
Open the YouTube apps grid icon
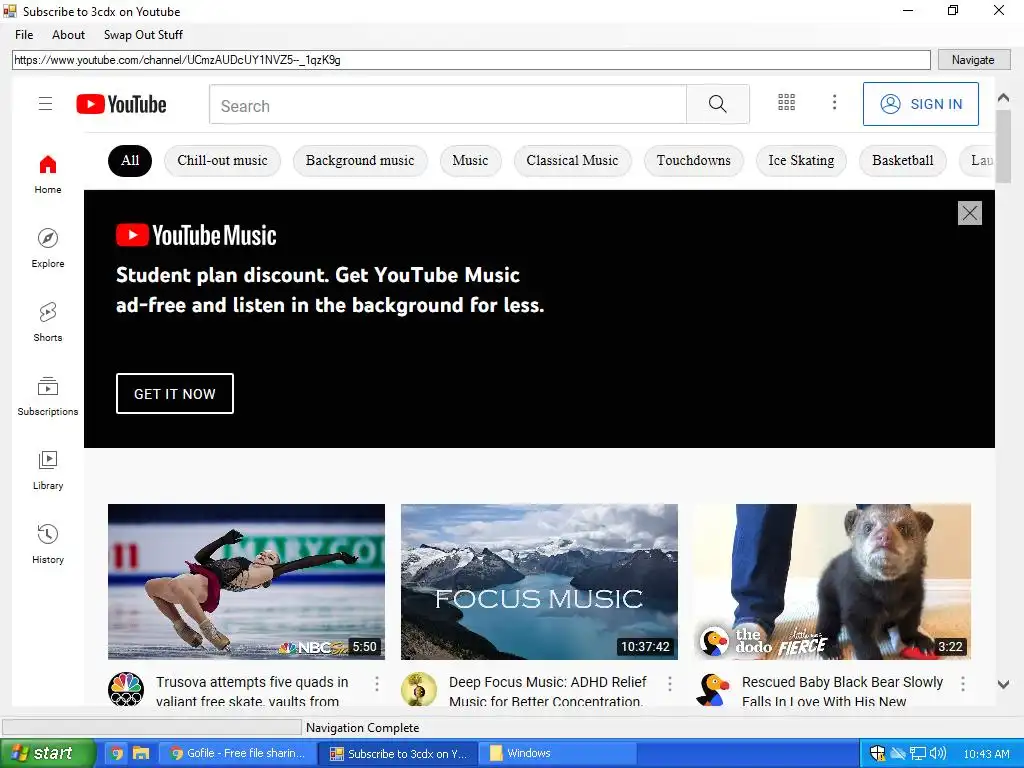click(786, 102)
